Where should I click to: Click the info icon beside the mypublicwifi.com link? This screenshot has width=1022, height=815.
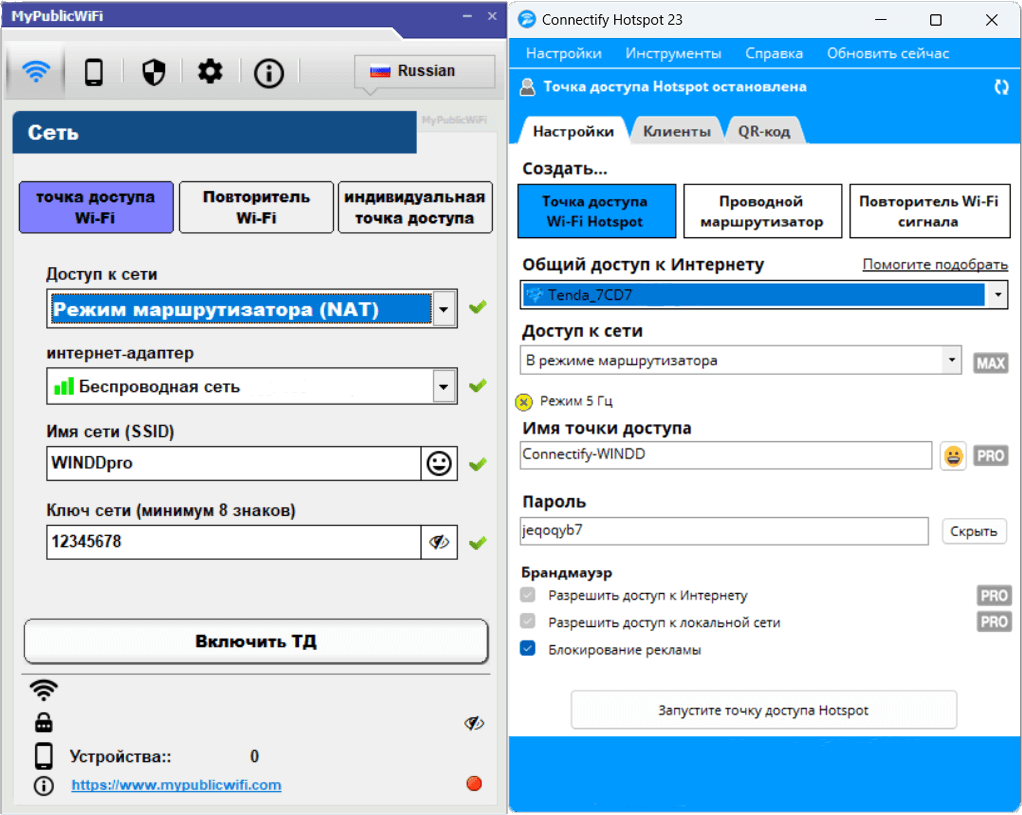point(44,786)
